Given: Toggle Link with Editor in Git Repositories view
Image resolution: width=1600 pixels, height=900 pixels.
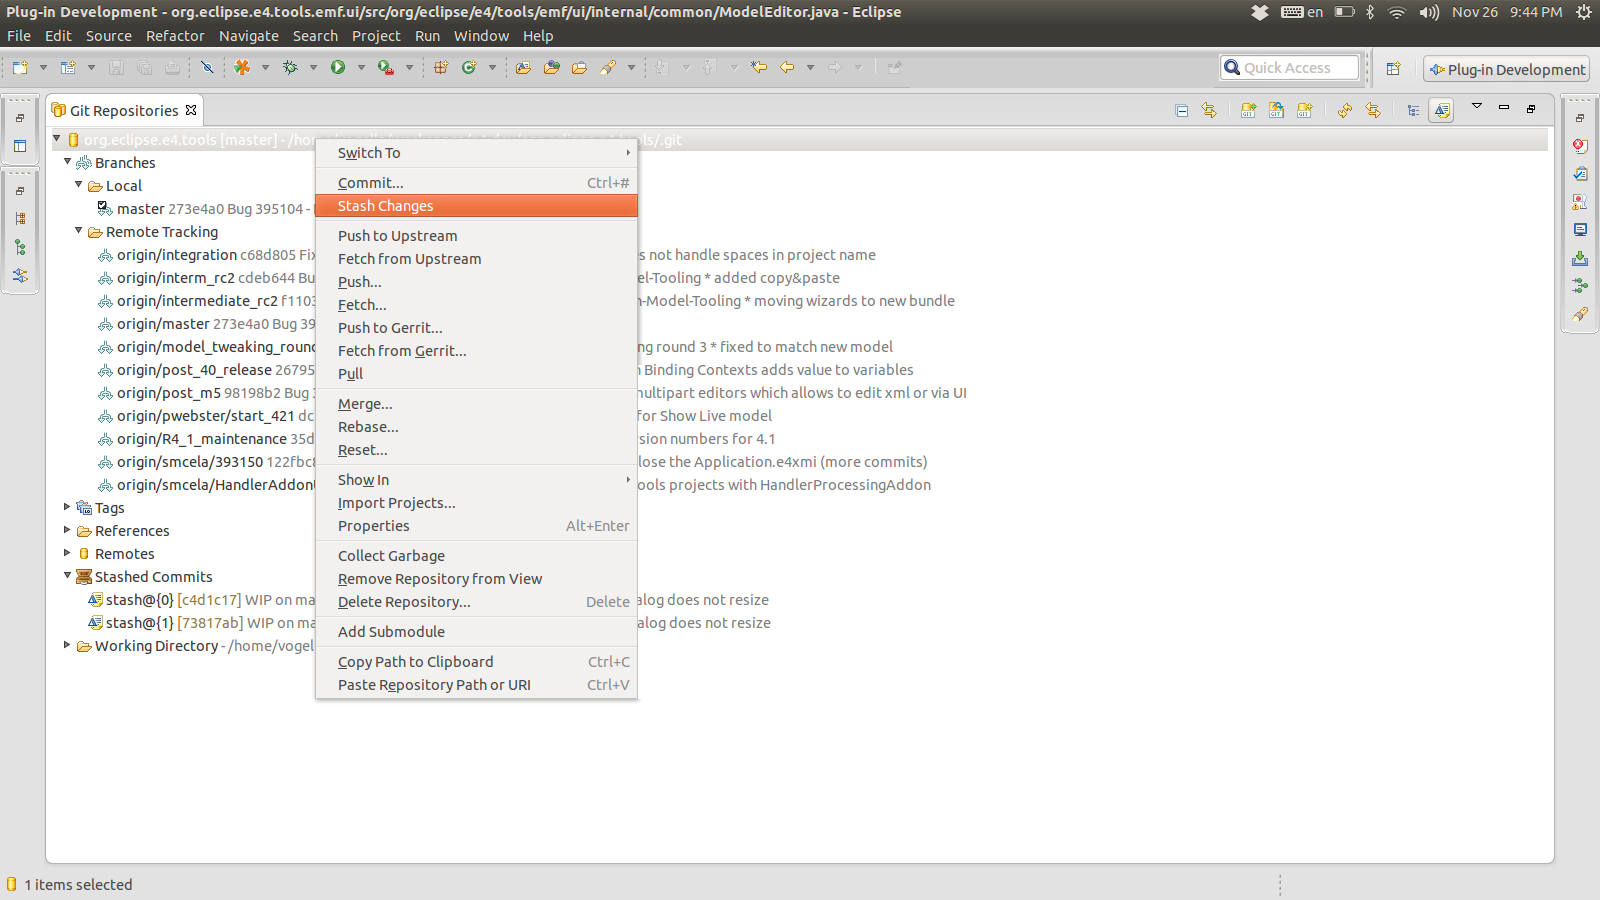Looking at the screenshot, I should (x=1209, y=111).
